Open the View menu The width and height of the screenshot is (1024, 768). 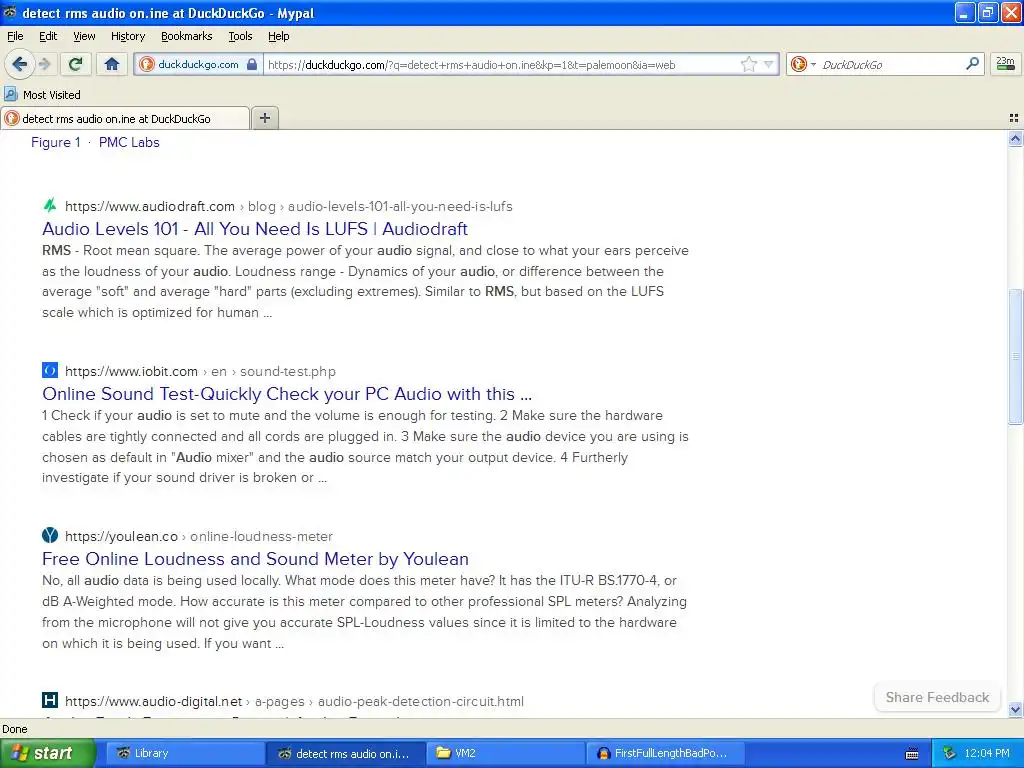(84, 36)
